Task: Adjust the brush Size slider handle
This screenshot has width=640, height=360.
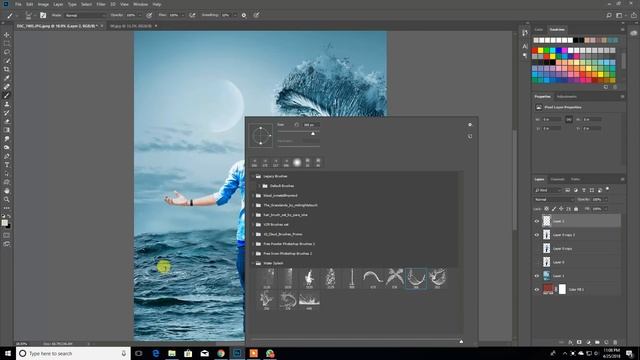Action: click(x=313, y=133)
